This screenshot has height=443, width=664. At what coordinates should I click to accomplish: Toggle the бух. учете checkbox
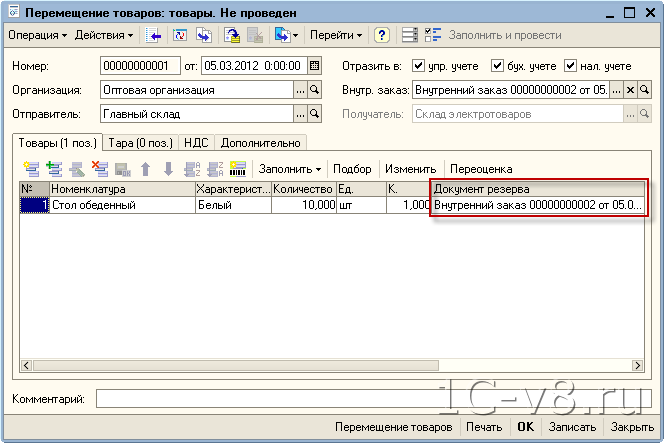pyautogui.click(x=497, y=66)
